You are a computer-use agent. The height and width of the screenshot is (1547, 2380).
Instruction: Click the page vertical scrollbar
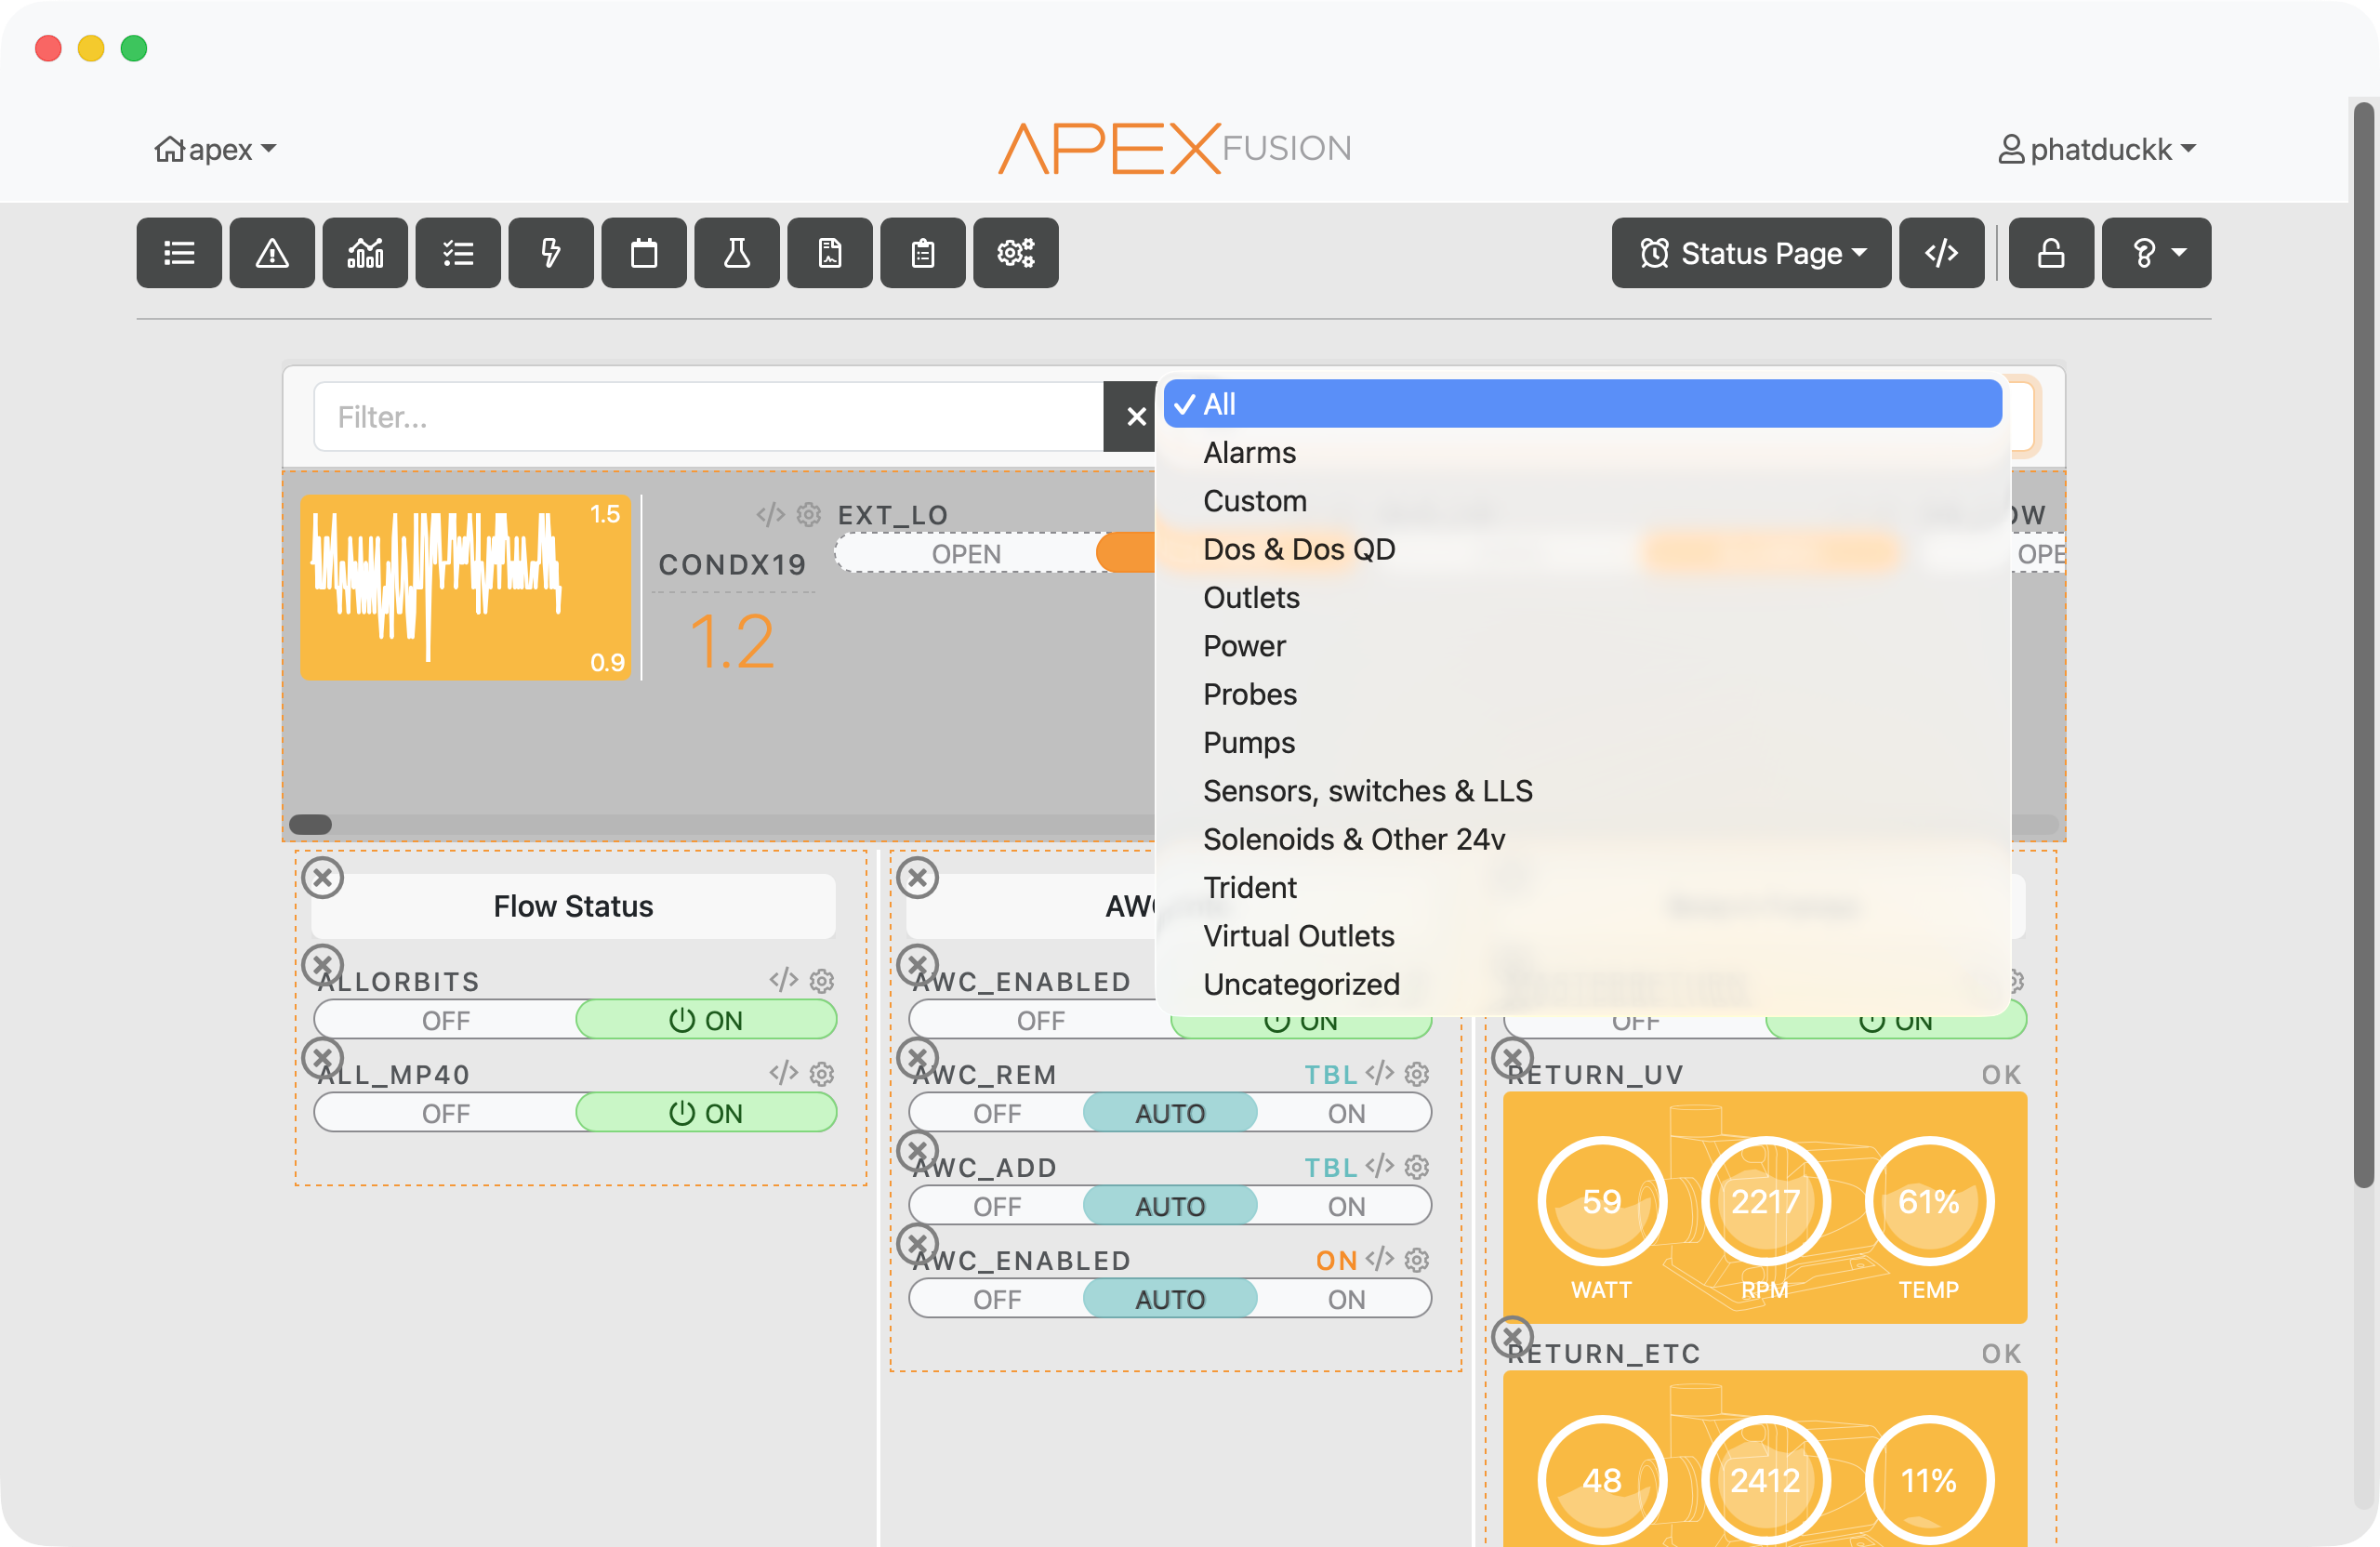coord(2363,644)
